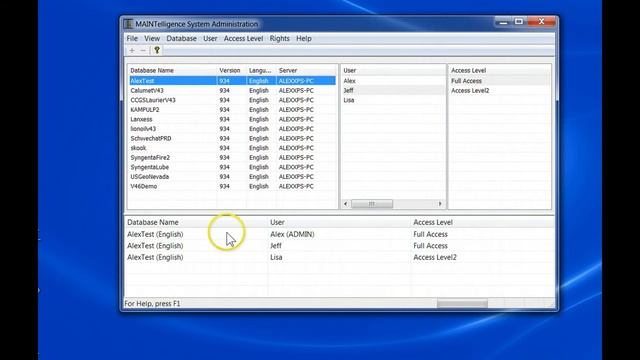
Task: Select the Jeff row in rights grid
Action: coord(339,246)
